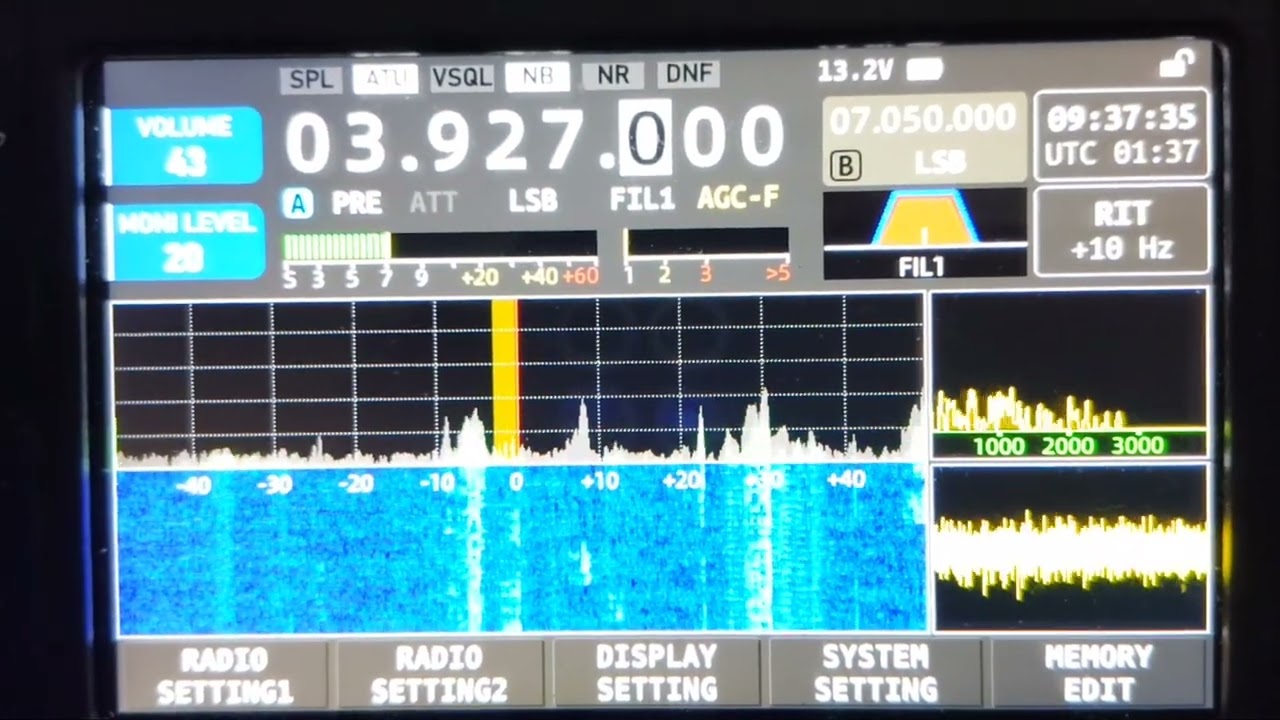Tap the FIL1 label under the passband graphic

tap(920, 267)
